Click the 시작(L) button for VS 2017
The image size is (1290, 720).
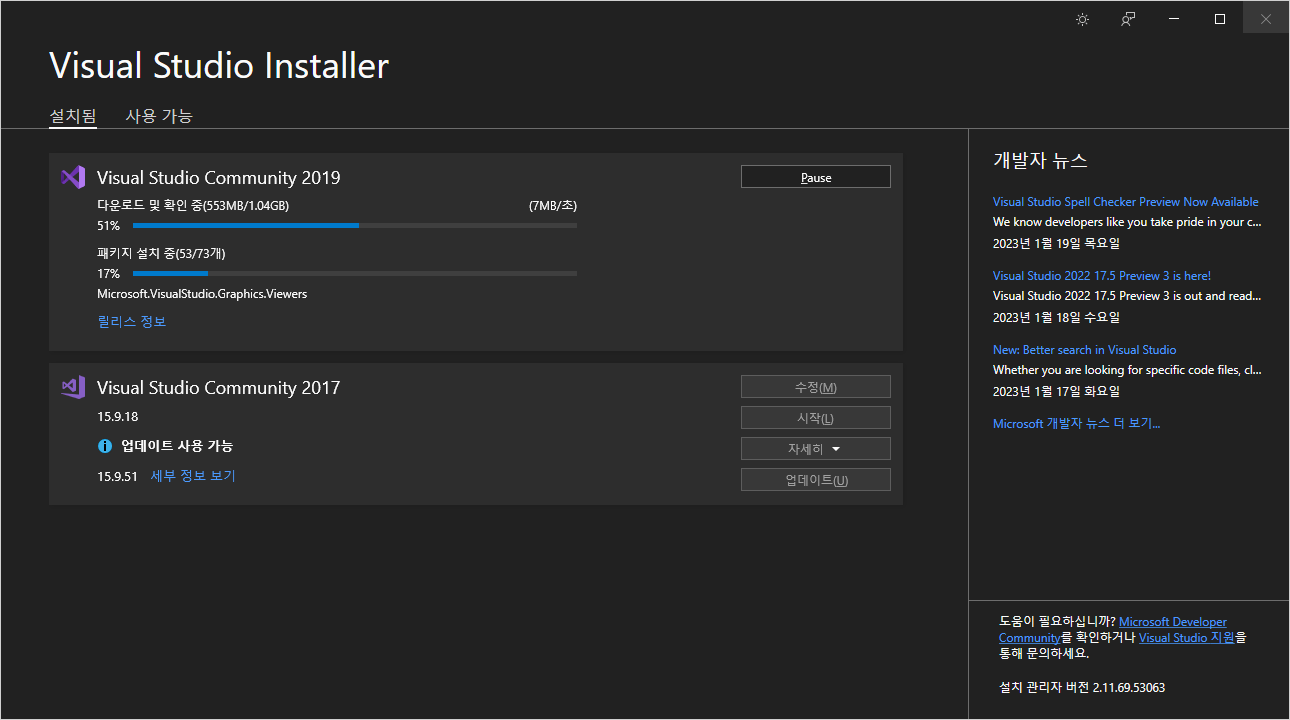[x=816, y=418]
